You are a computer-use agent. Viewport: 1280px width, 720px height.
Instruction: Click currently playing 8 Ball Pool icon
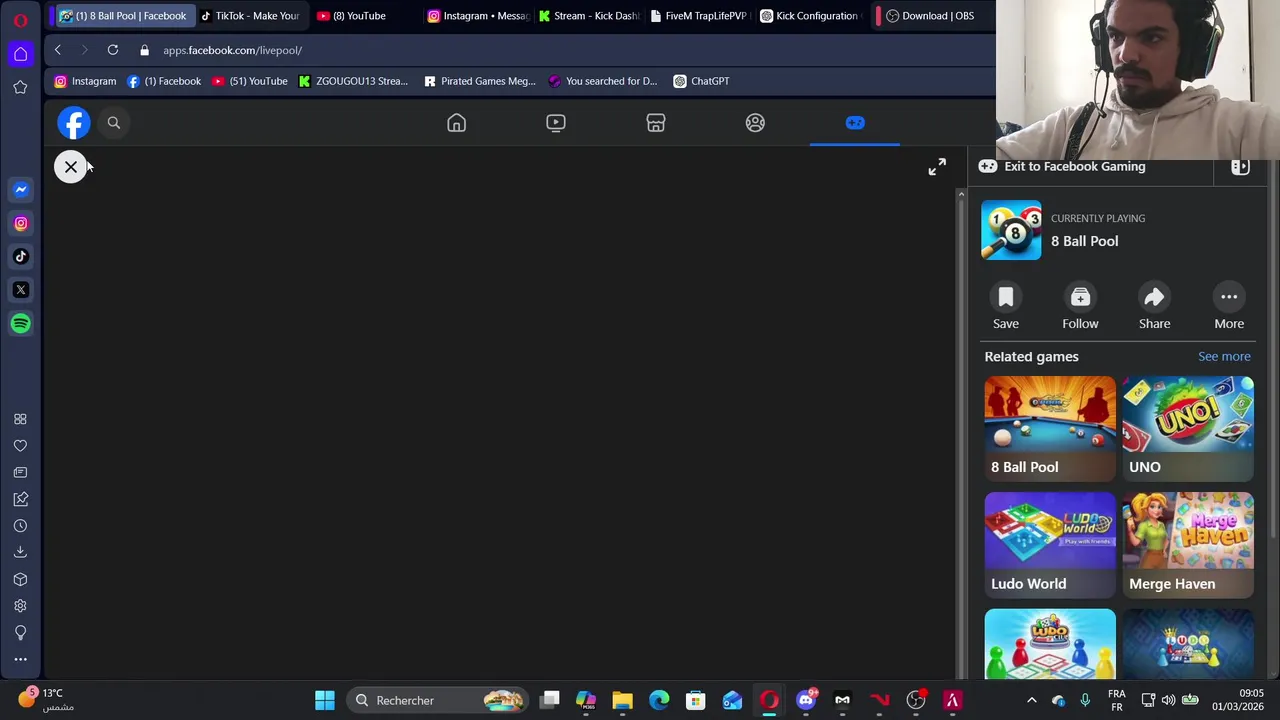1011,230
